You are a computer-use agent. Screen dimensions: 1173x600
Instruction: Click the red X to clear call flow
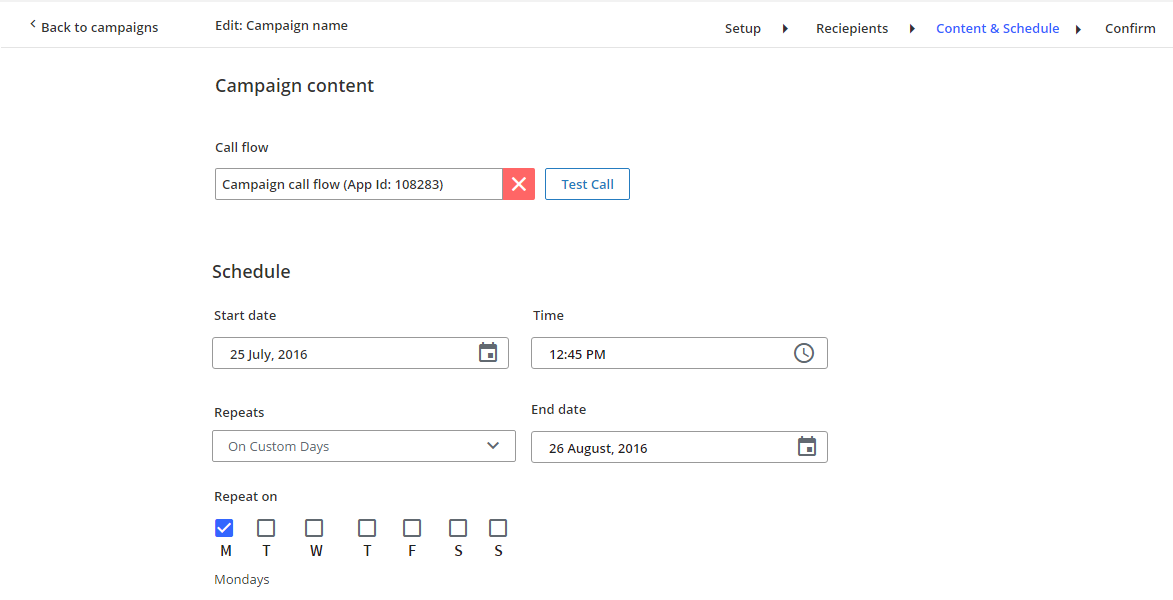click(x=519, y=184)
